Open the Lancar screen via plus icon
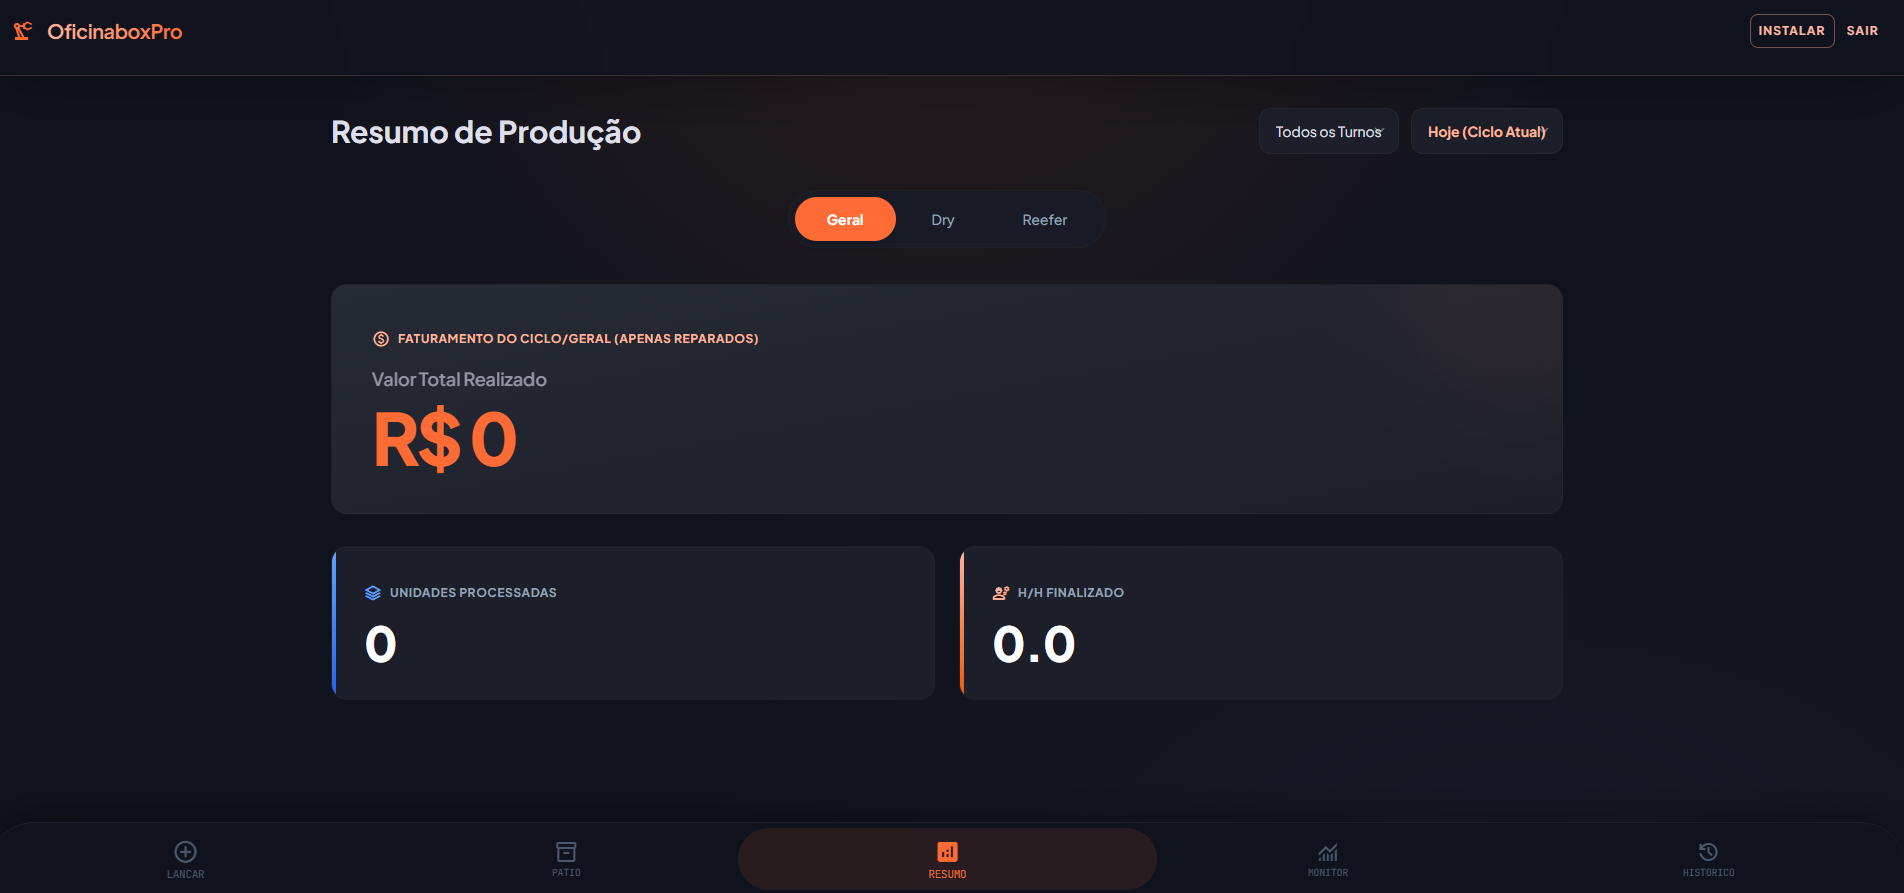Screen dimensions: 1904x893 tap(185, 851)
